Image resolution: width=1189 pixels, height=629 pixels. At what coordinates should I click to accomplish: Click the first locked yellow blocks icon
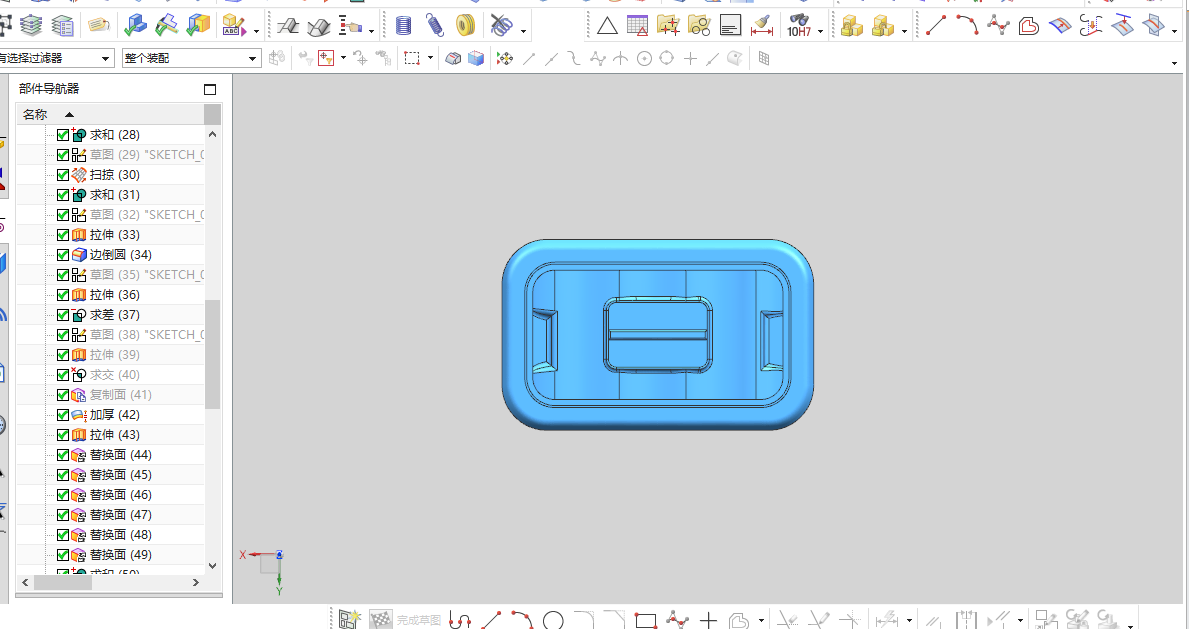(x=852, y=26)
